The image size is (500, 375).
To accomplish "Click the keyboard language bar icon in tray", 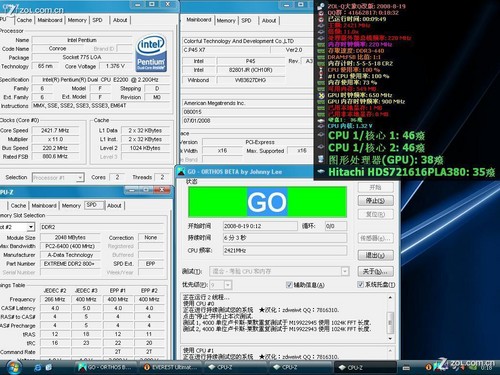I will coord(406,368).
